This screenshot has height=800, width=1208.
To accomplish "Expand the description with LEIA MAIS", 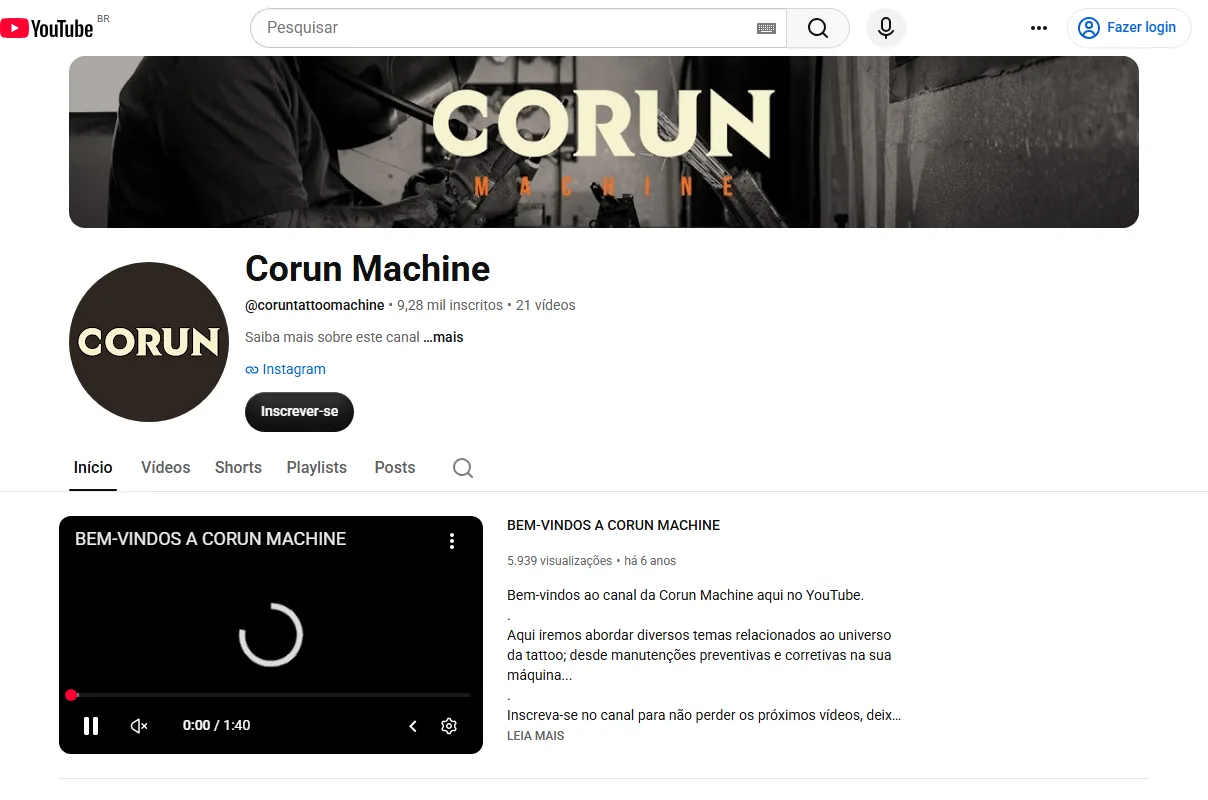I will pyautogui.click(x=535, y=736).
